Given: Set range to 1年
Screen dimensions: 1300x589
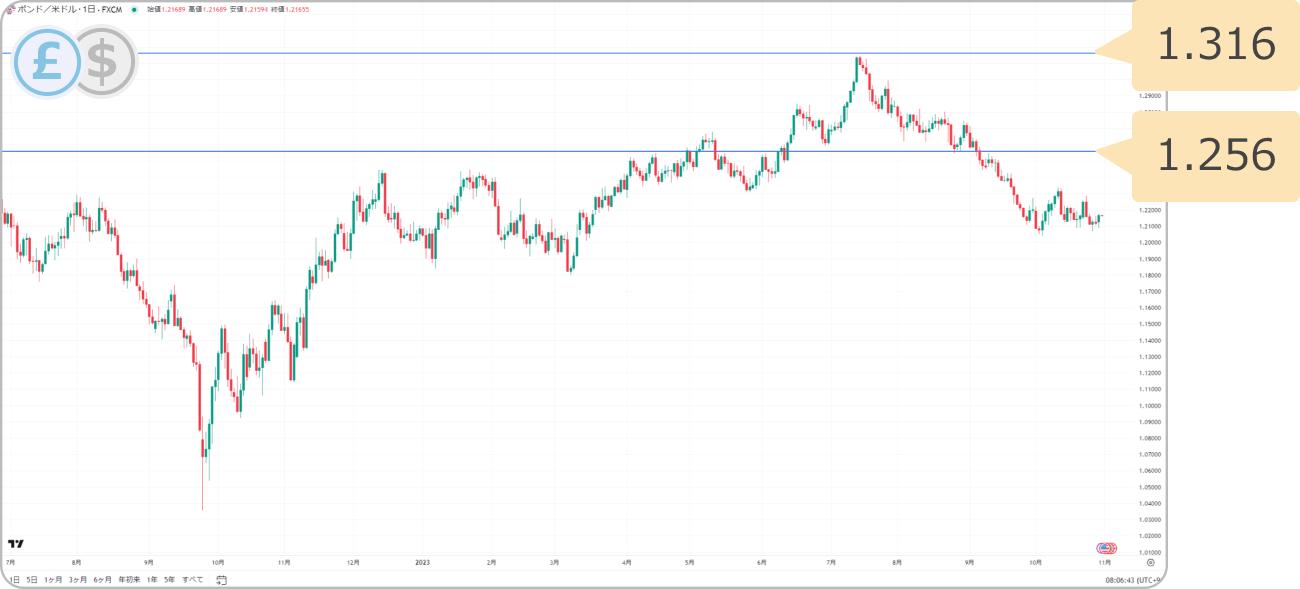Looking at the screenshot, I should click(x=152, y=580).
